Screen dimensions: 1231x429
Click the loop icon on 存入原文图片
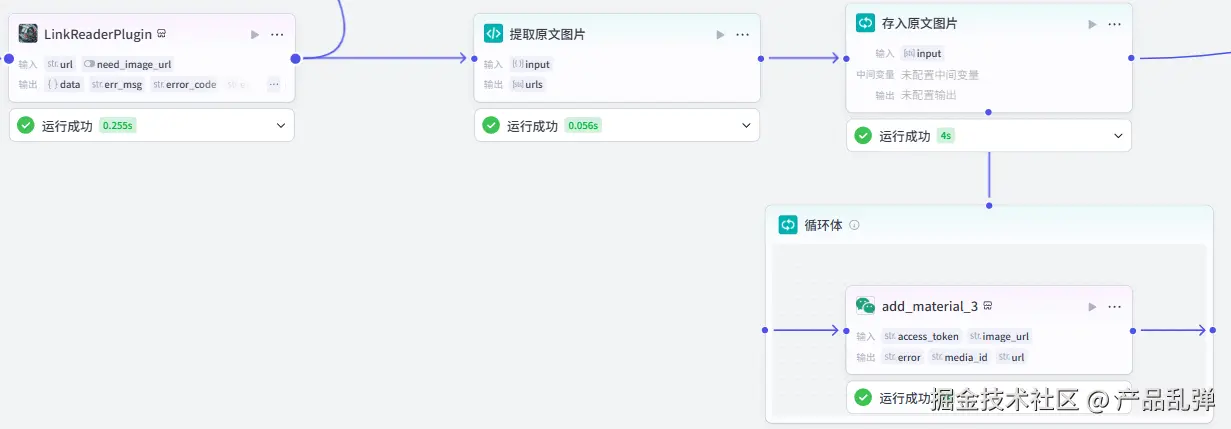tap(865, 23)
